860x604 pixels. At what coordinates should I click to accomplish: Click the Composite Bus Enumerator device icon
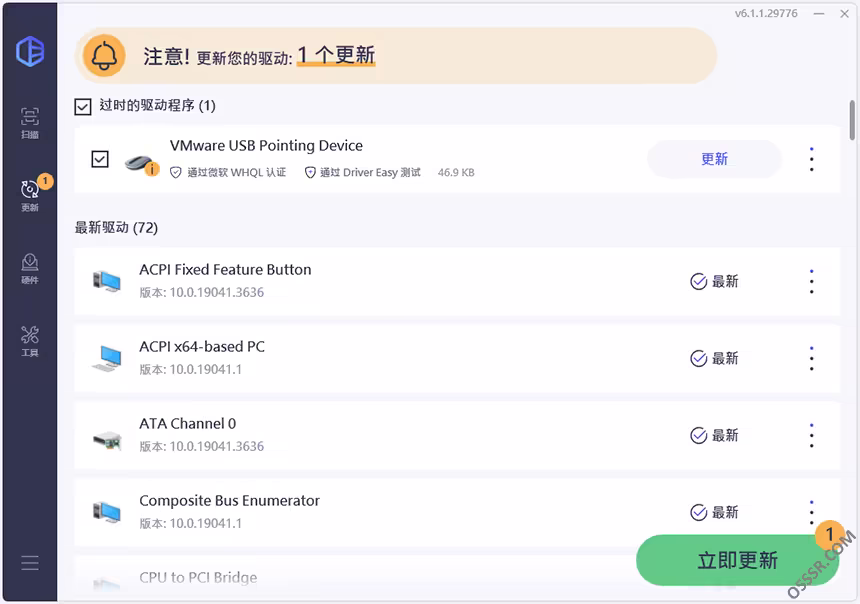(x=106, y=512)
